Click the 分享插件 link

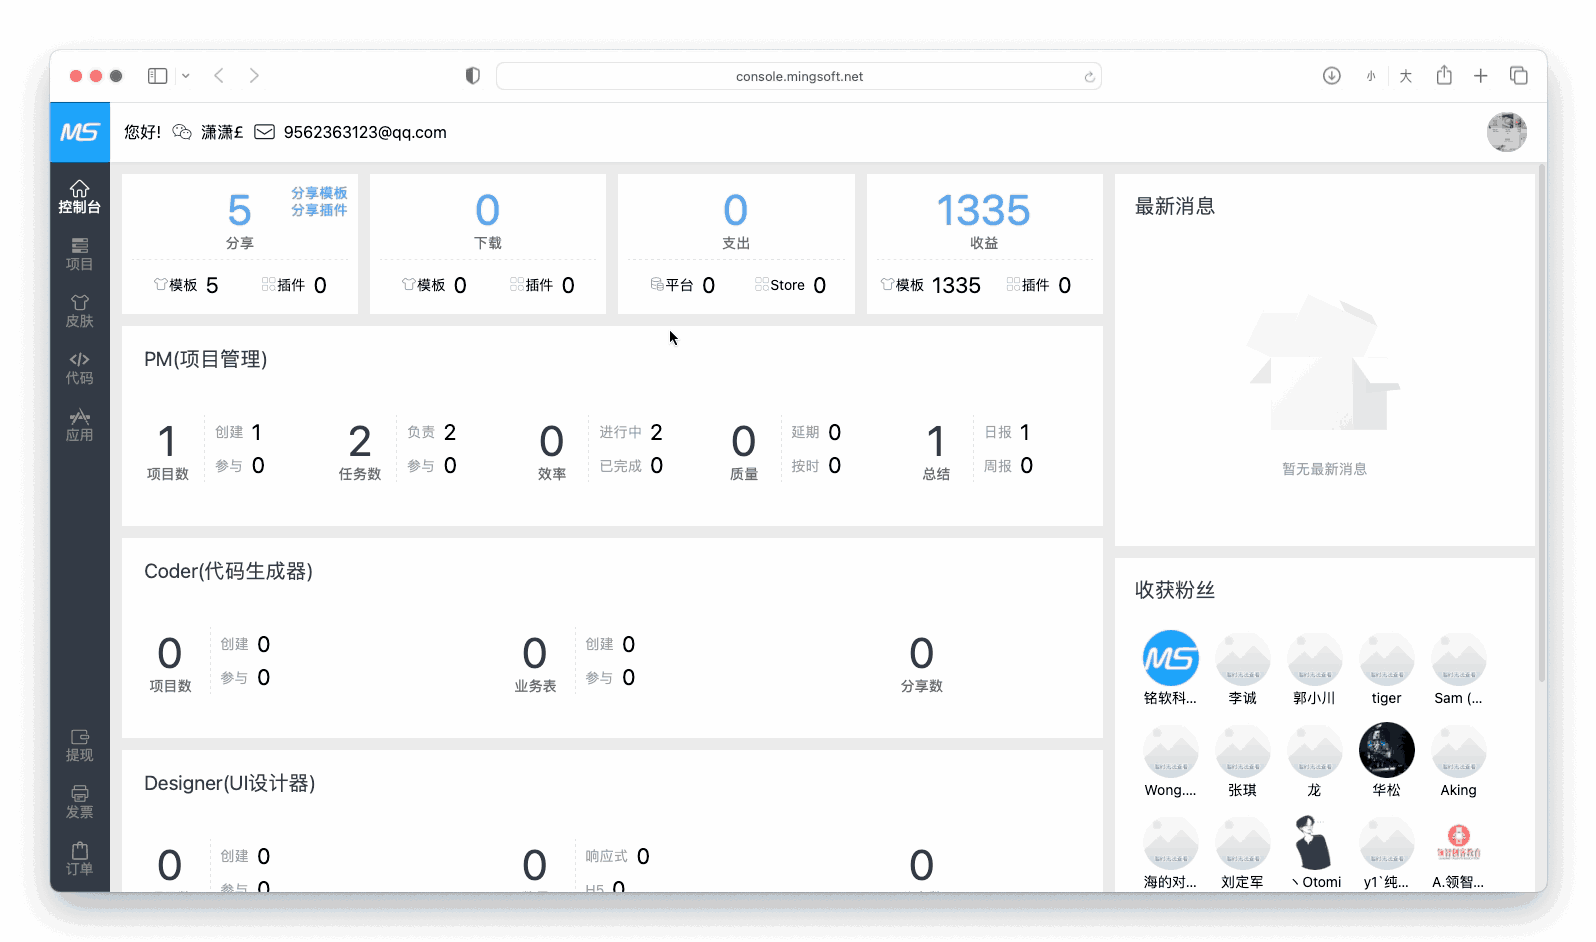click(319, 210)
